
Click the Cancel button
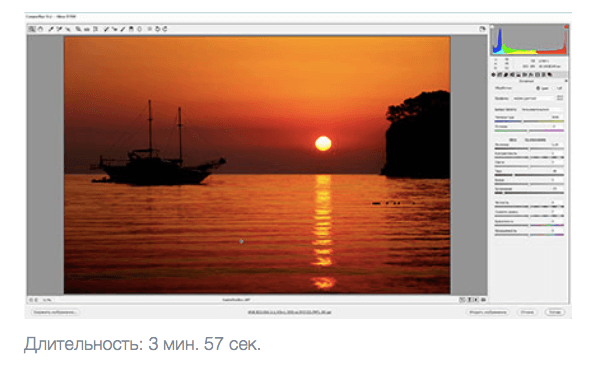pyautogui.click(x=527, y=312)
